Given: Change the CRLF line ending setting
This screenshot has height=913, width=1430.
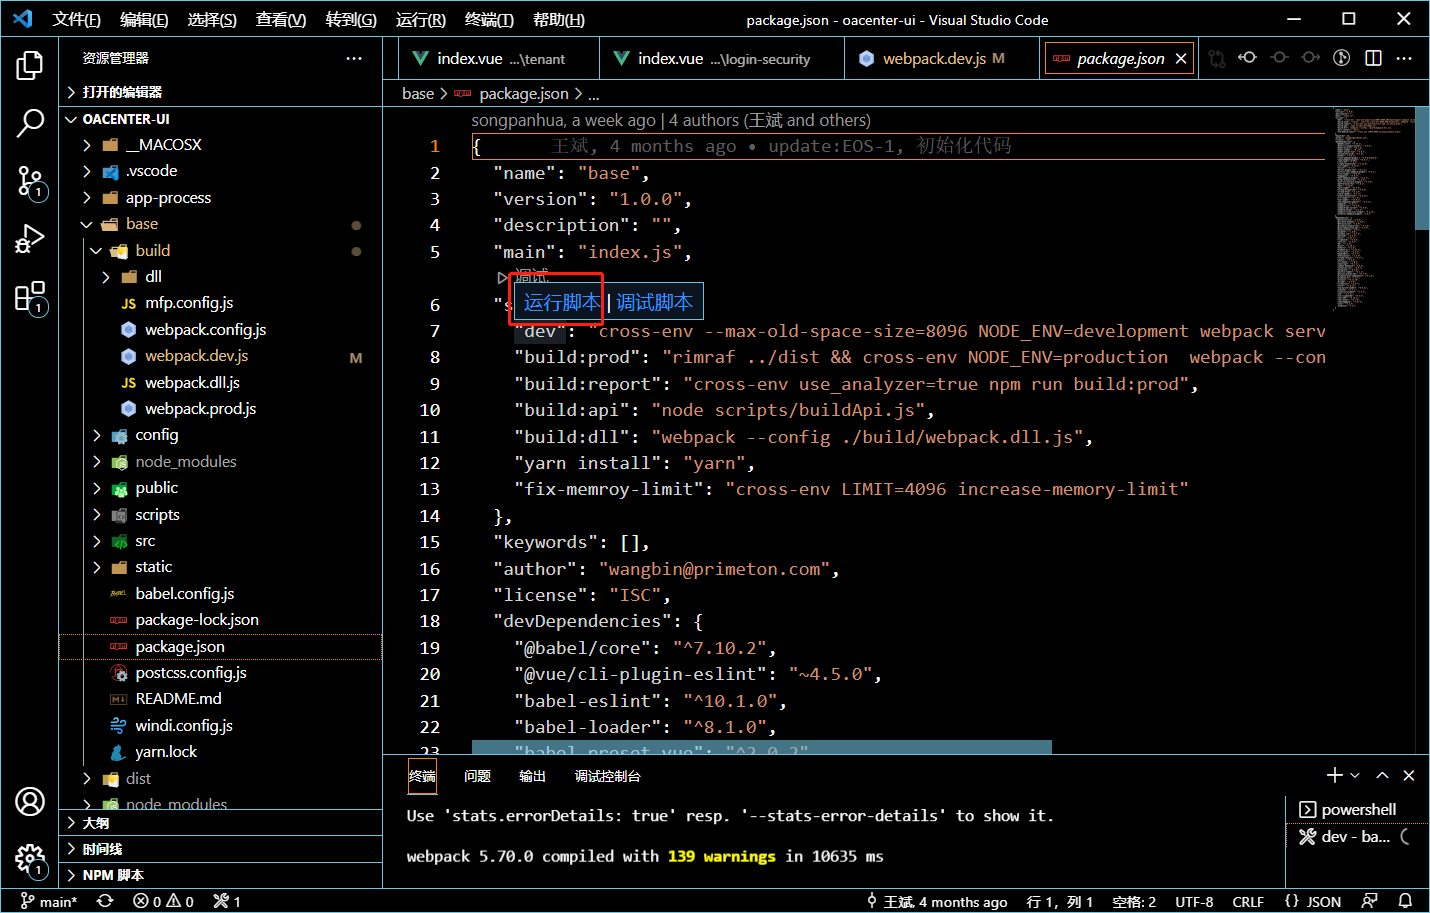Looking at the screenshot, I should click(x=1247, y=901).
